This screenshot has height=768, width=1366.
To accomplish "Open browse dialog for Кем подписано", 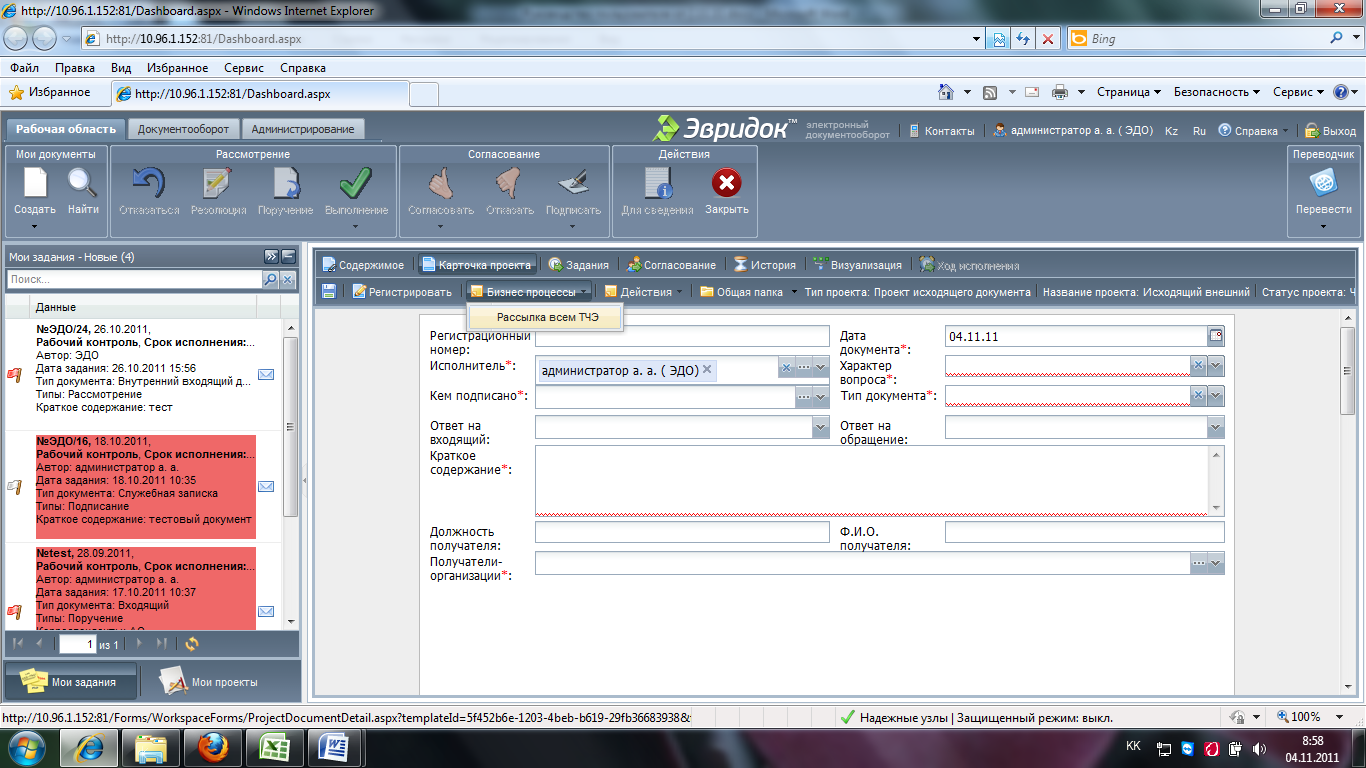I will tap(804, 397).
